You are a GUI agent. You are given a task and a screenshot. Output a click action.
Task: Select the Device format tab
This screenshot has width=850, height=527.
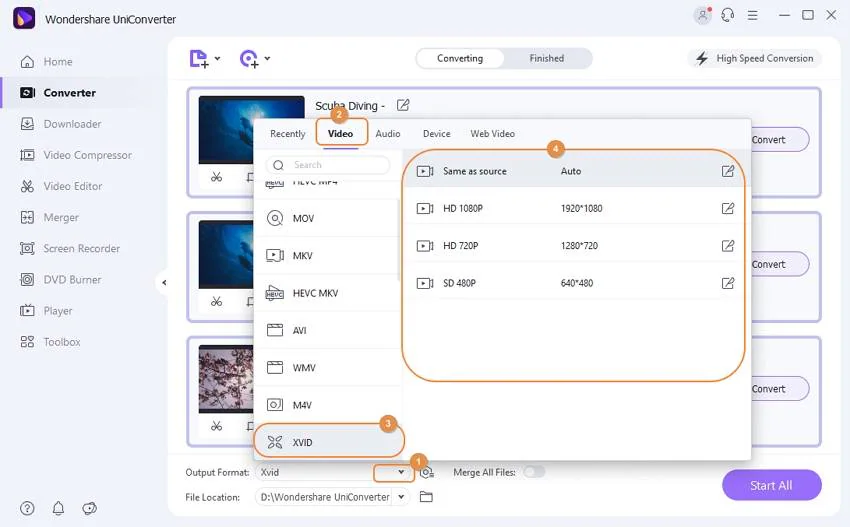[436, 134]
